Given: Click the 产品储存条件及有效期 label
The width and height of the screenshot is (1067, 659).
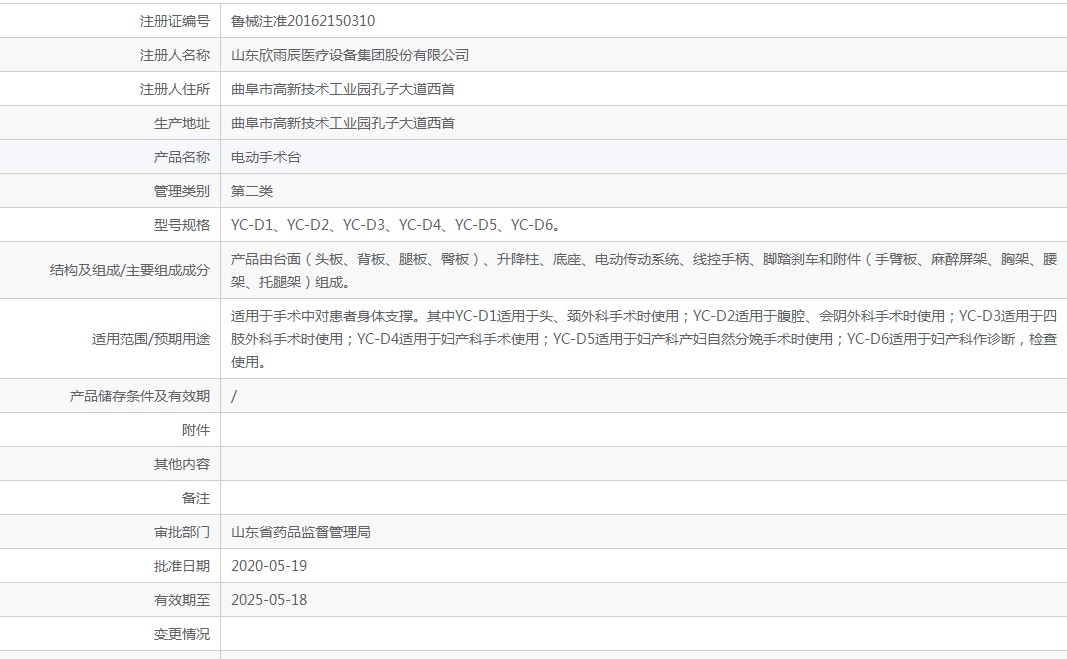Looking at the screenshot, I should [x=139, y=396].
